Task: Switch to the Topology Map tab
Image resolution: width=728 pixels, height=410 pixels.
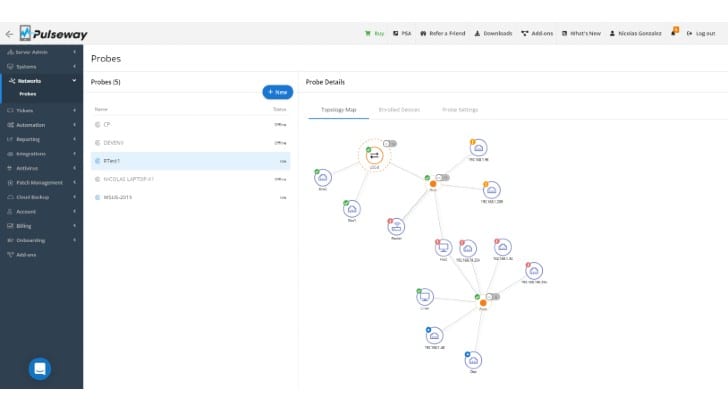Action: 338,110
